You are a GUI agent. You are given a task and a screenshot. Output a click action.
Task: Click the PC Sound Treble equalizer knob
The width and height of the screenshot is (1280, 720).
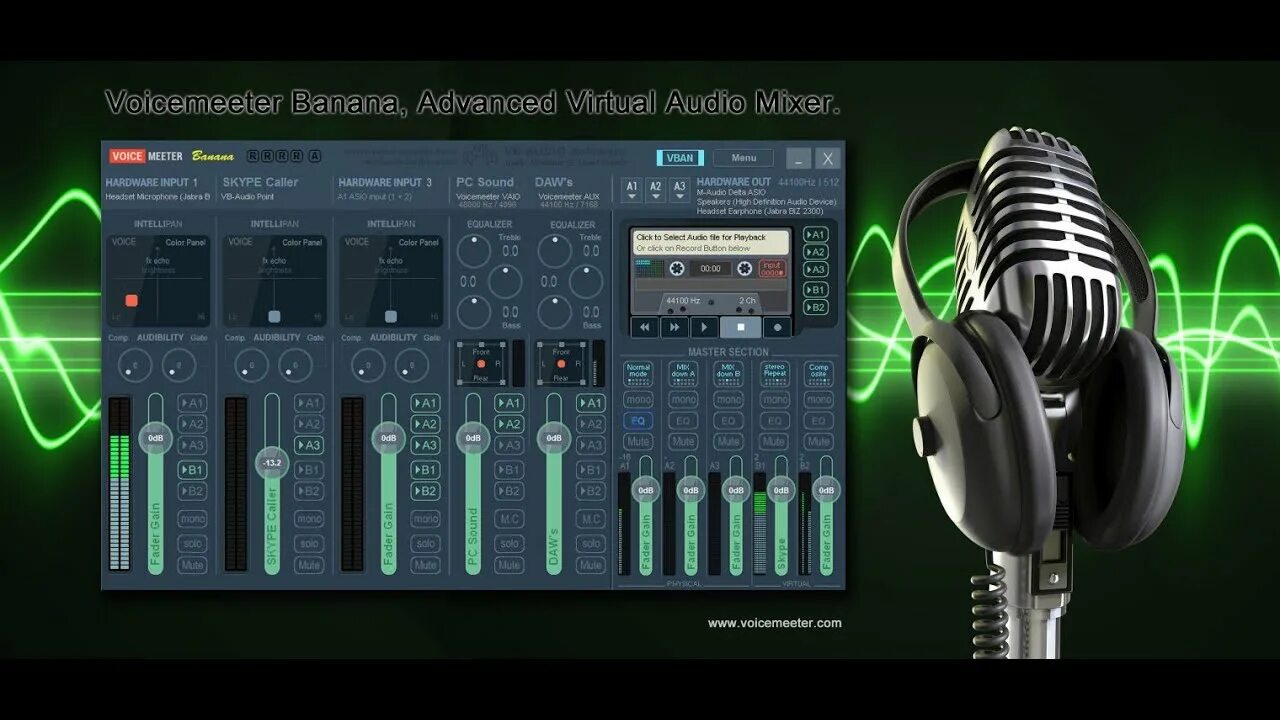click(474, 251)
